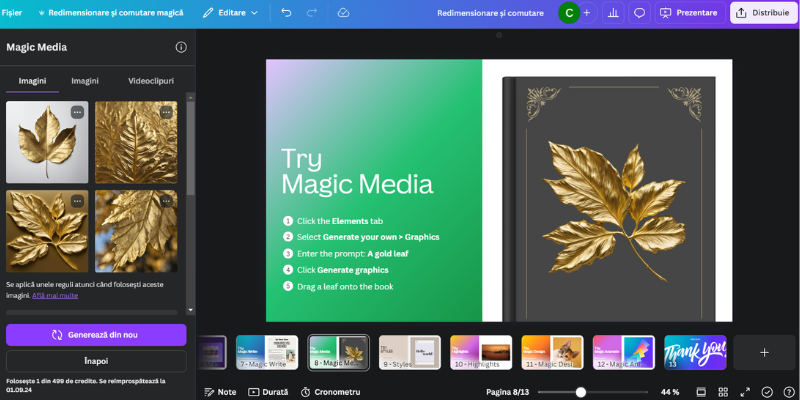Click the cloud save status icon
The height and width of the screenshot is (400, 800).
(343, 13)
